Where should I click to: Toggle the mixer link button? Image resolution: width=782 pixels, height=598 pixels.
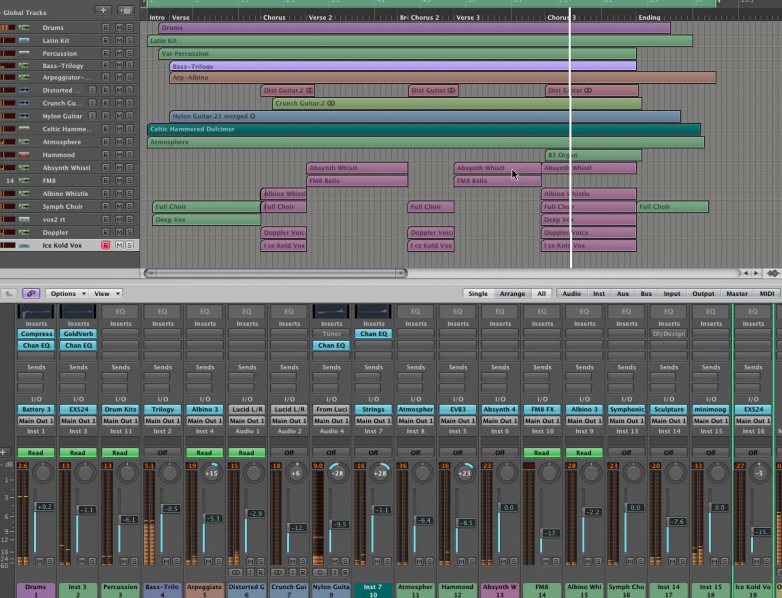click(x=30, y=293)
